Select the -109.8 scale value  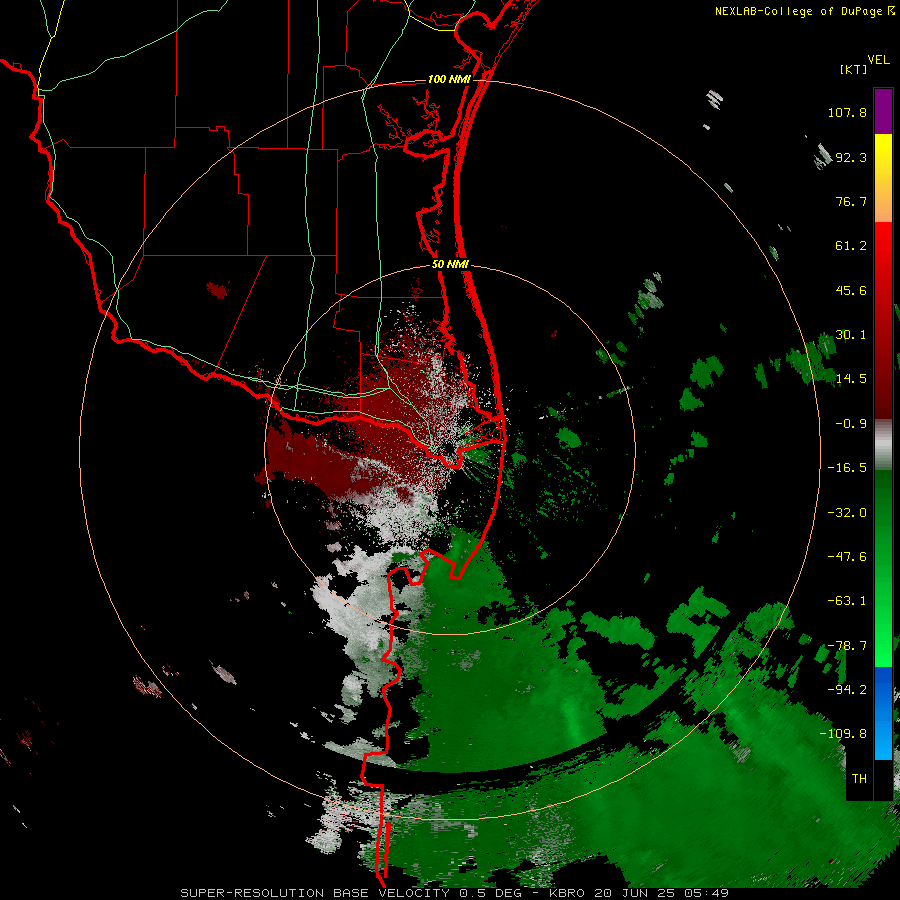tap(843, 734)
